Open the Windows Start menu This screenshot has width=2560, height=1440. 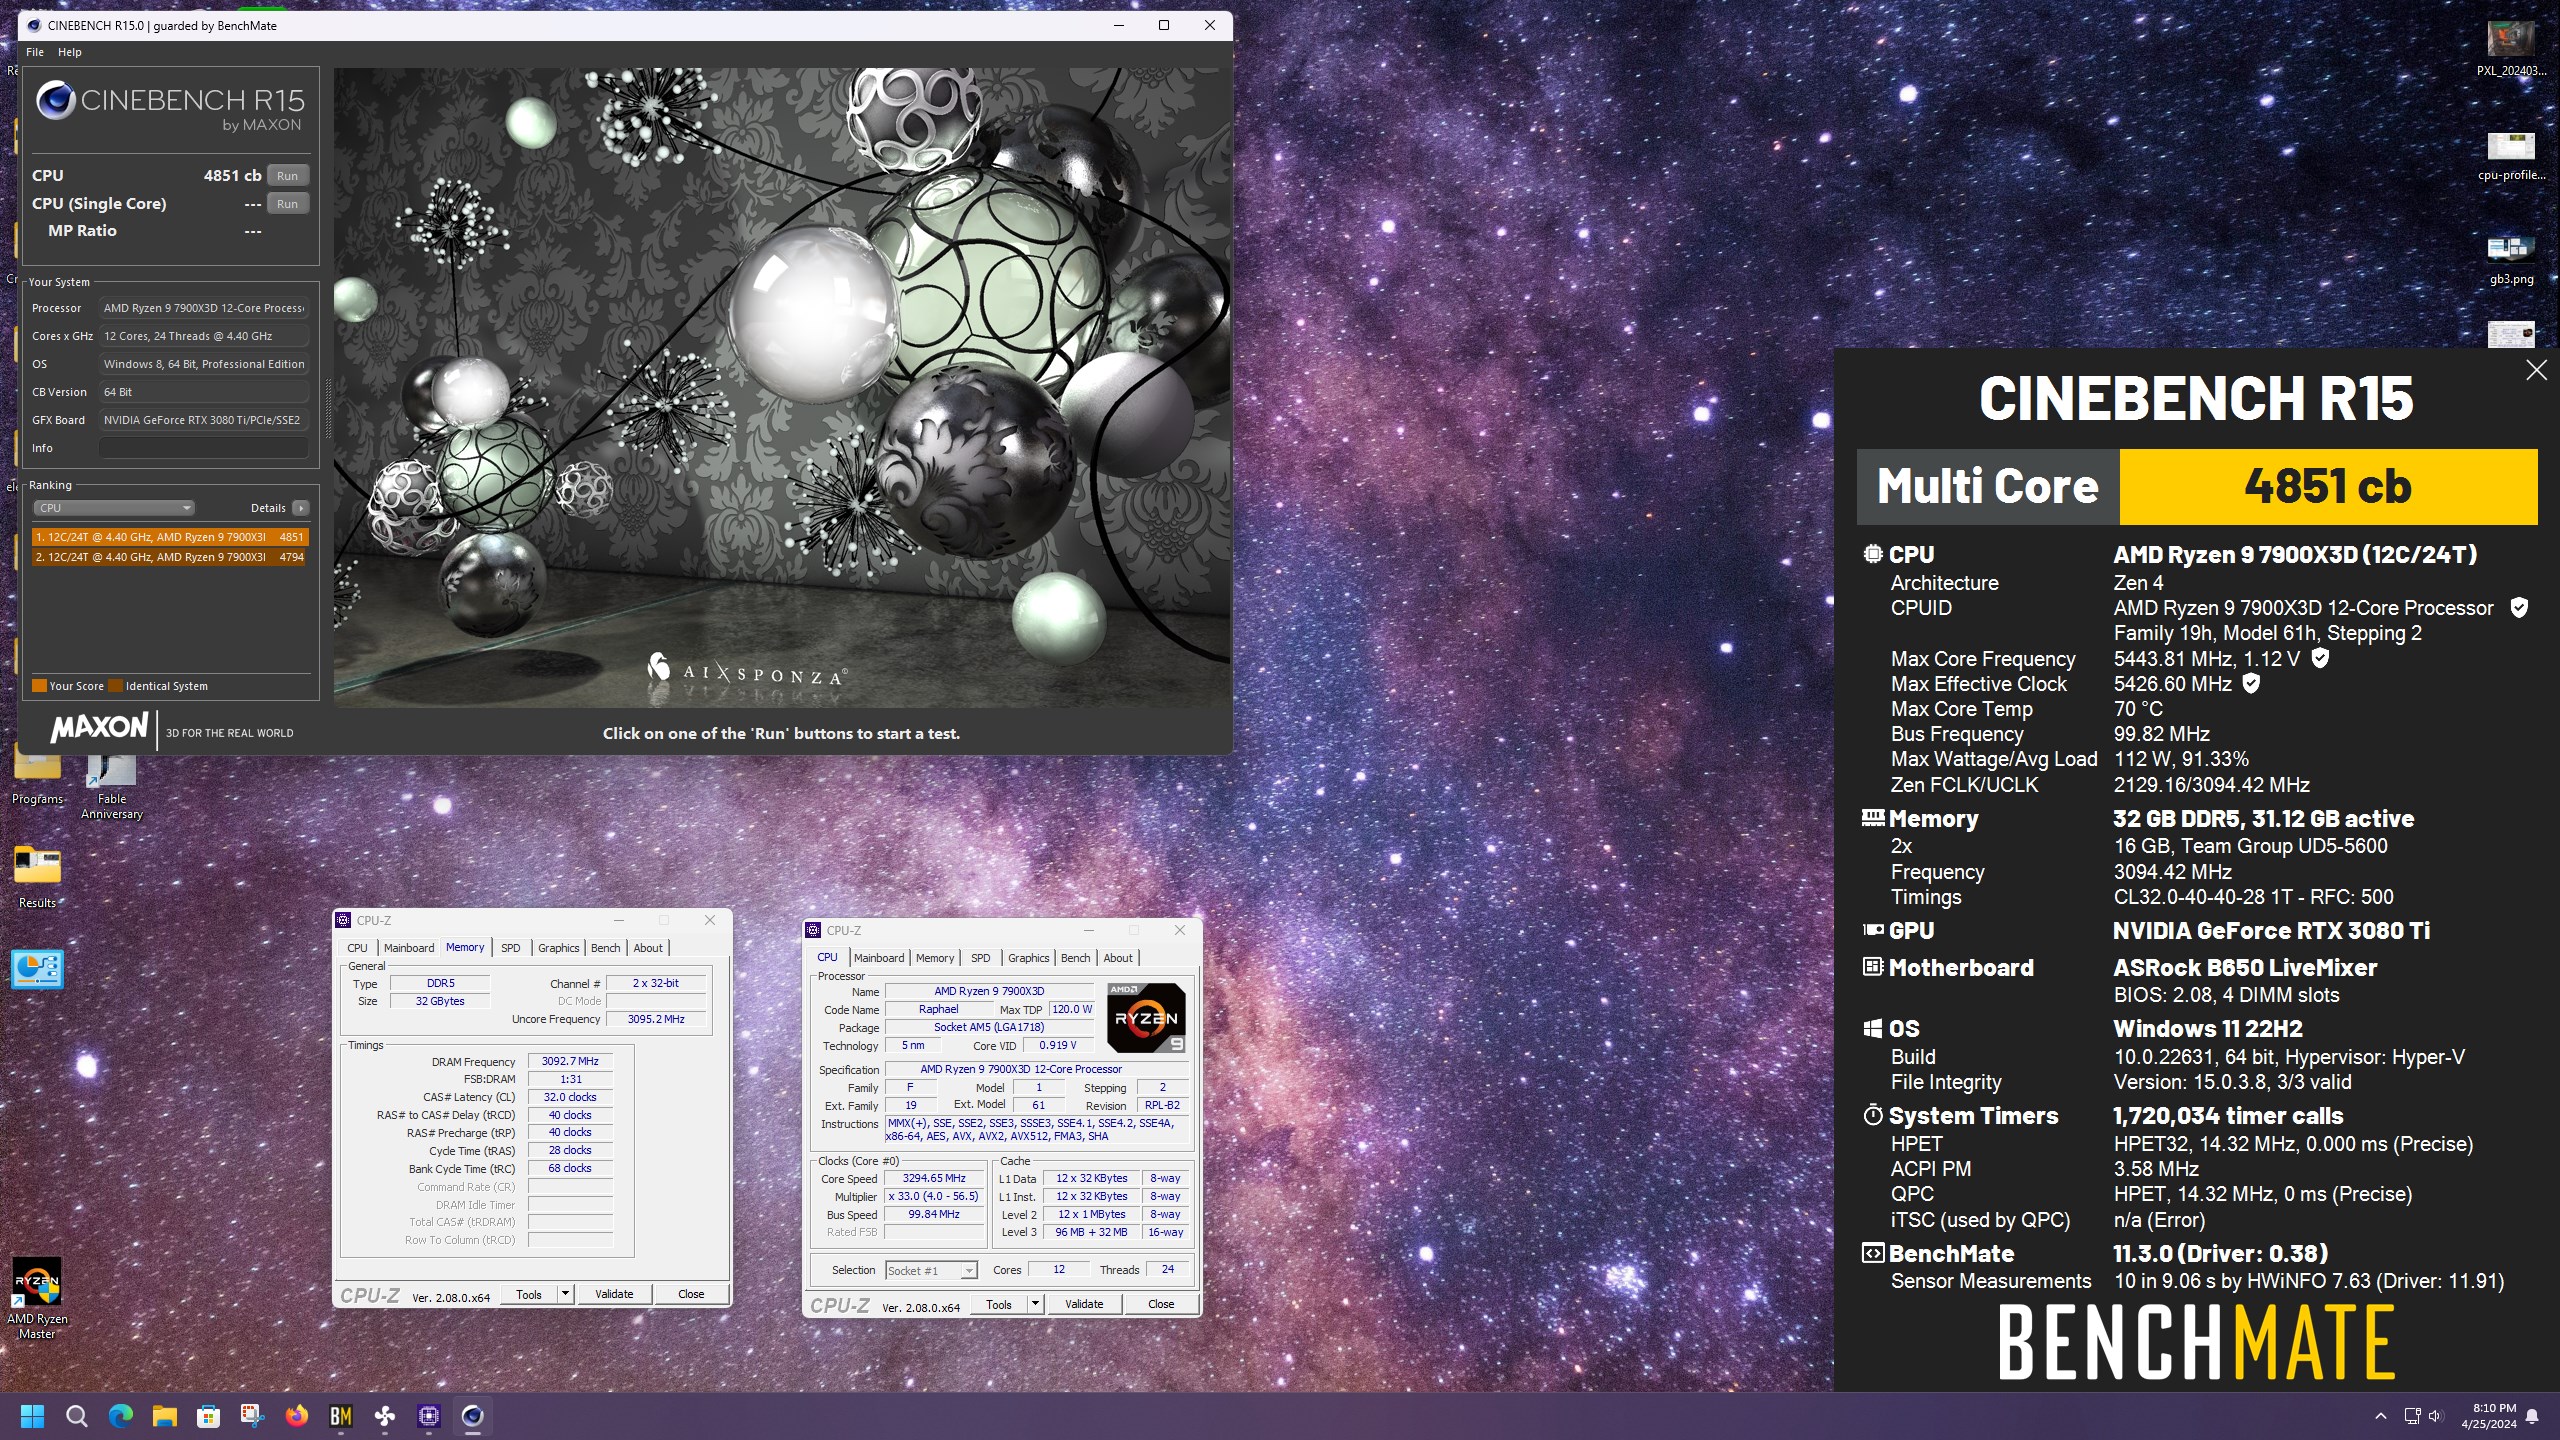tap(32, 1416)
